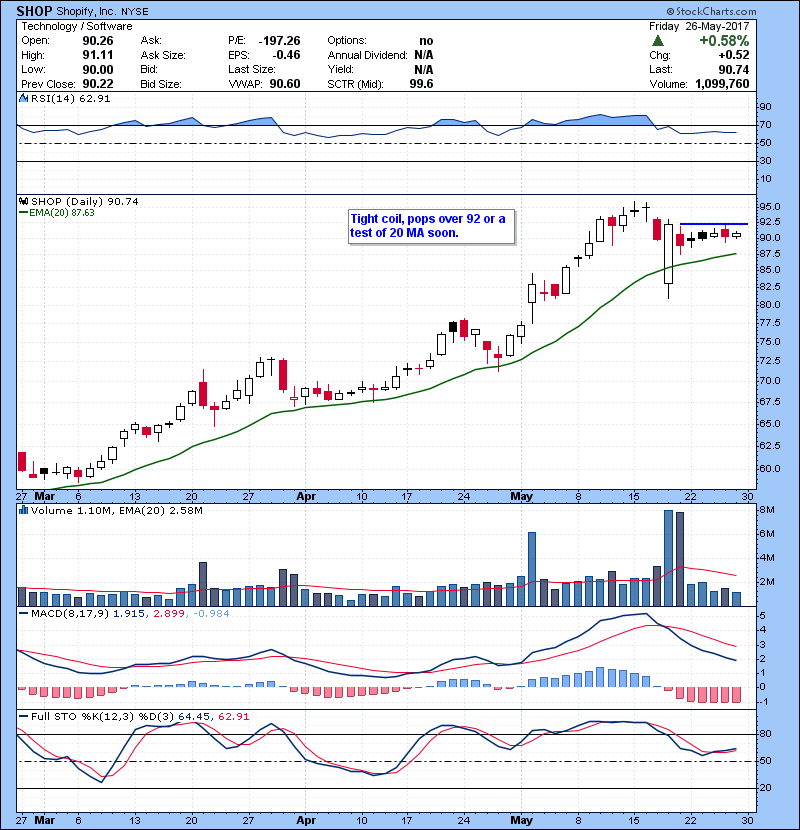Screen dimensions: 800x830
Task: Click the NYSE exchange label
Action: [x=134, y=12]
